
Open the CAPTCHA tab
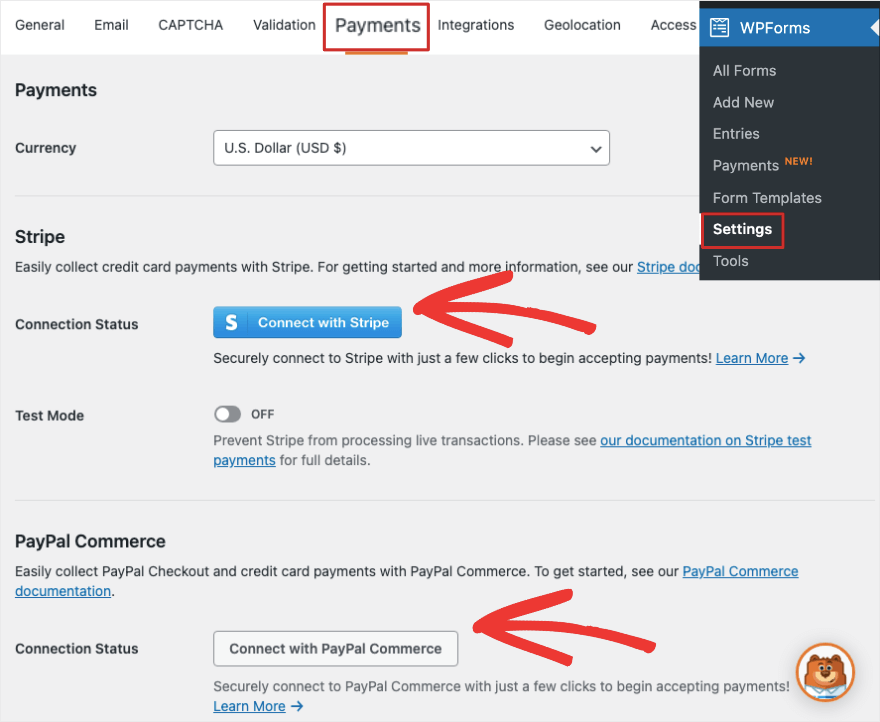tap(191, 25)
